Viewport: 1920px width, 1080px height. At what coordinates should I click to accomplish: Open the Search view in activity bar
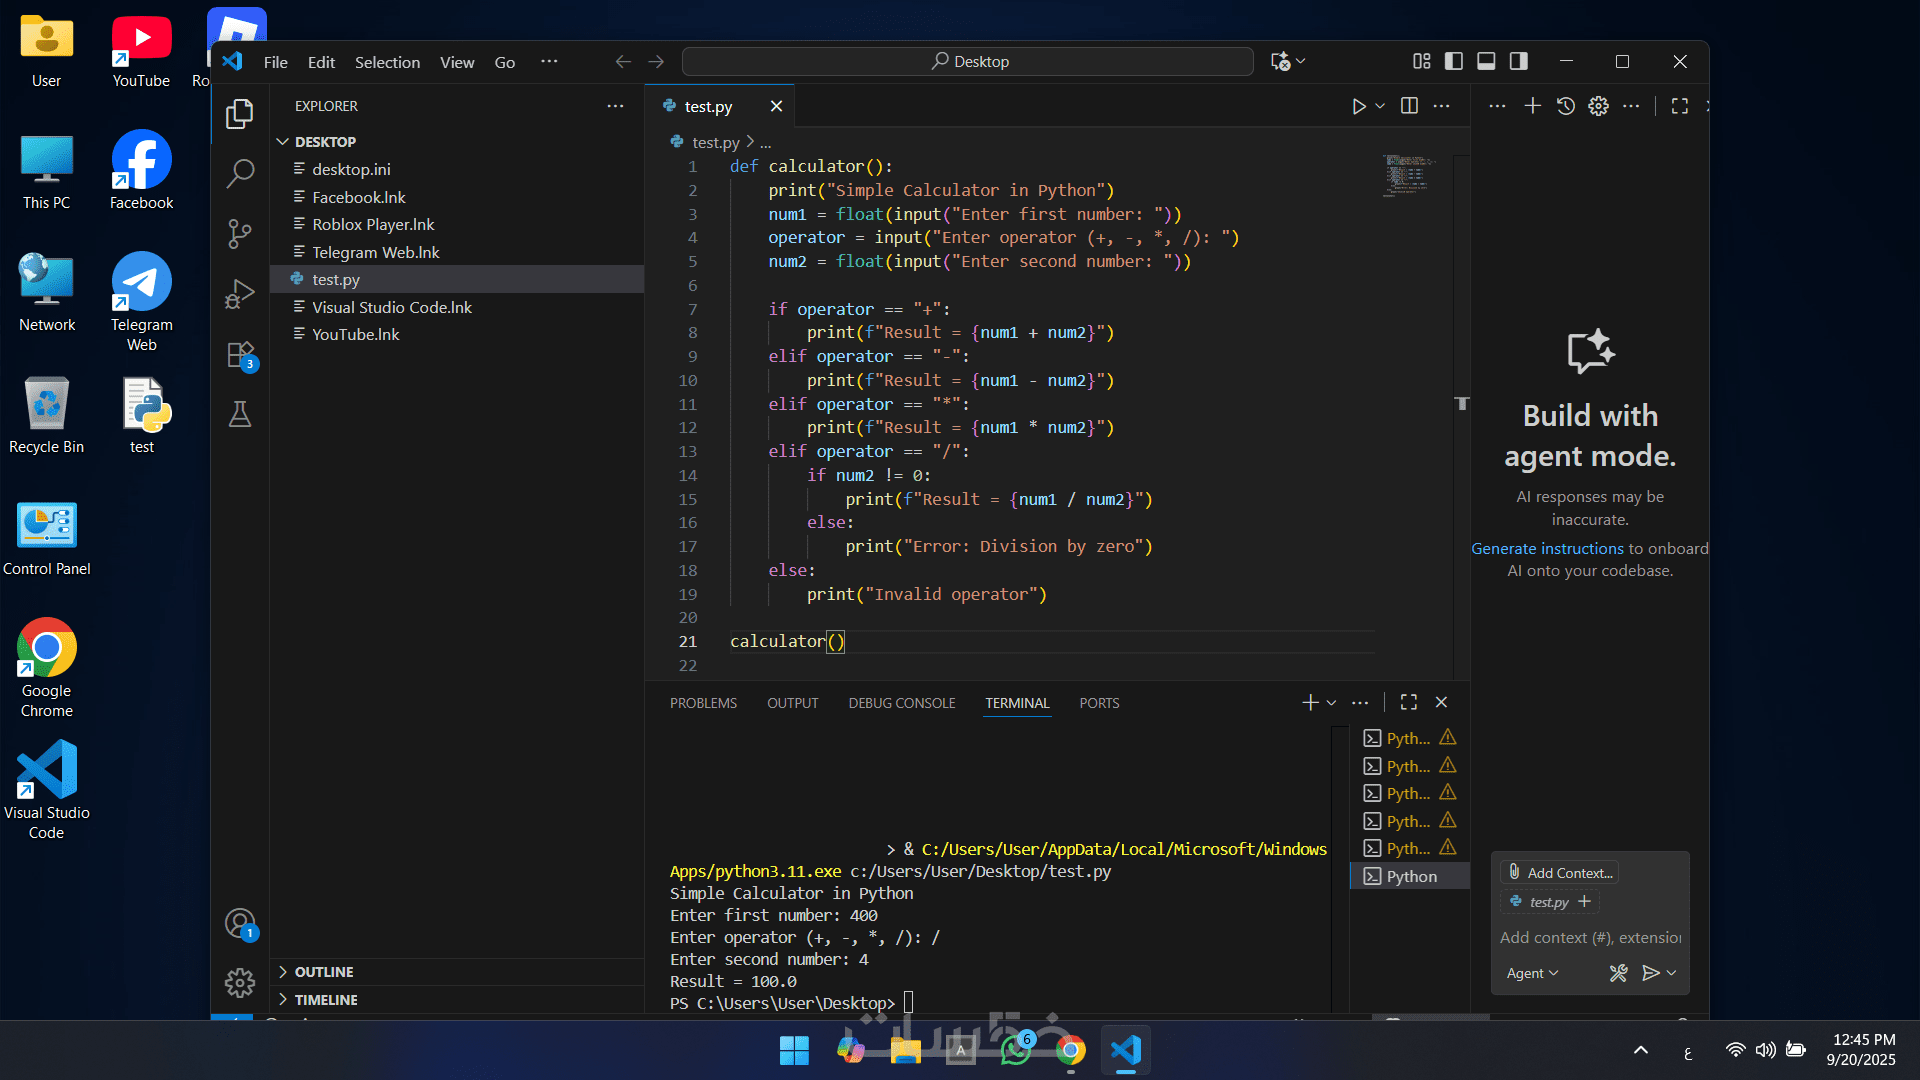pos(240,174)
